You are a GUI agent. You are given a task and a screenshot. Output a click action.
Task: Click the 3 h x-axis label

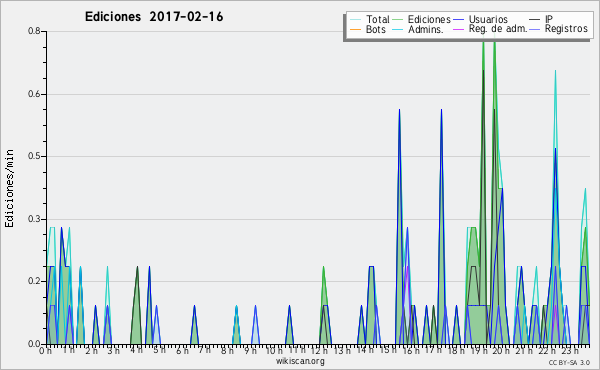[113, 351]
